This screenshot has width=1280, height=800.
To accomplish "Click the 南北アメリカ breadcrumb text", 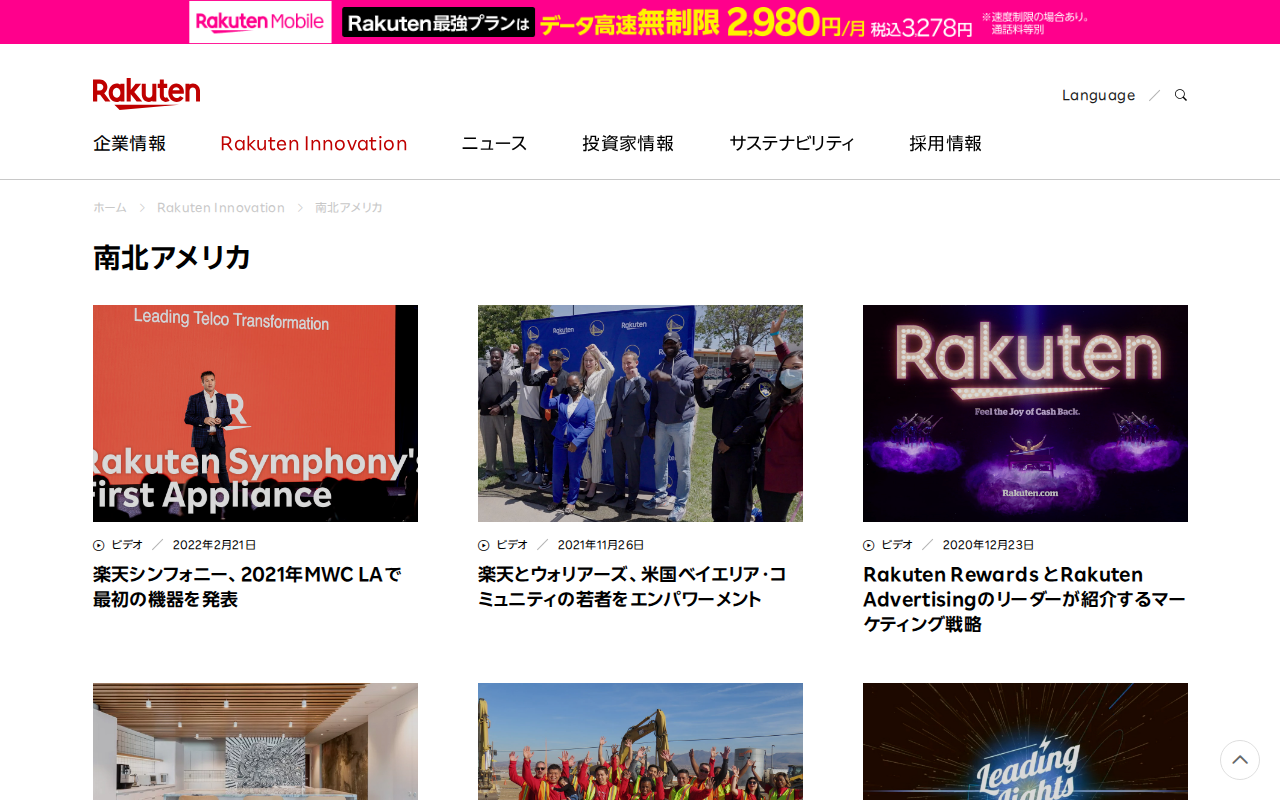I will tap(349, 207).
